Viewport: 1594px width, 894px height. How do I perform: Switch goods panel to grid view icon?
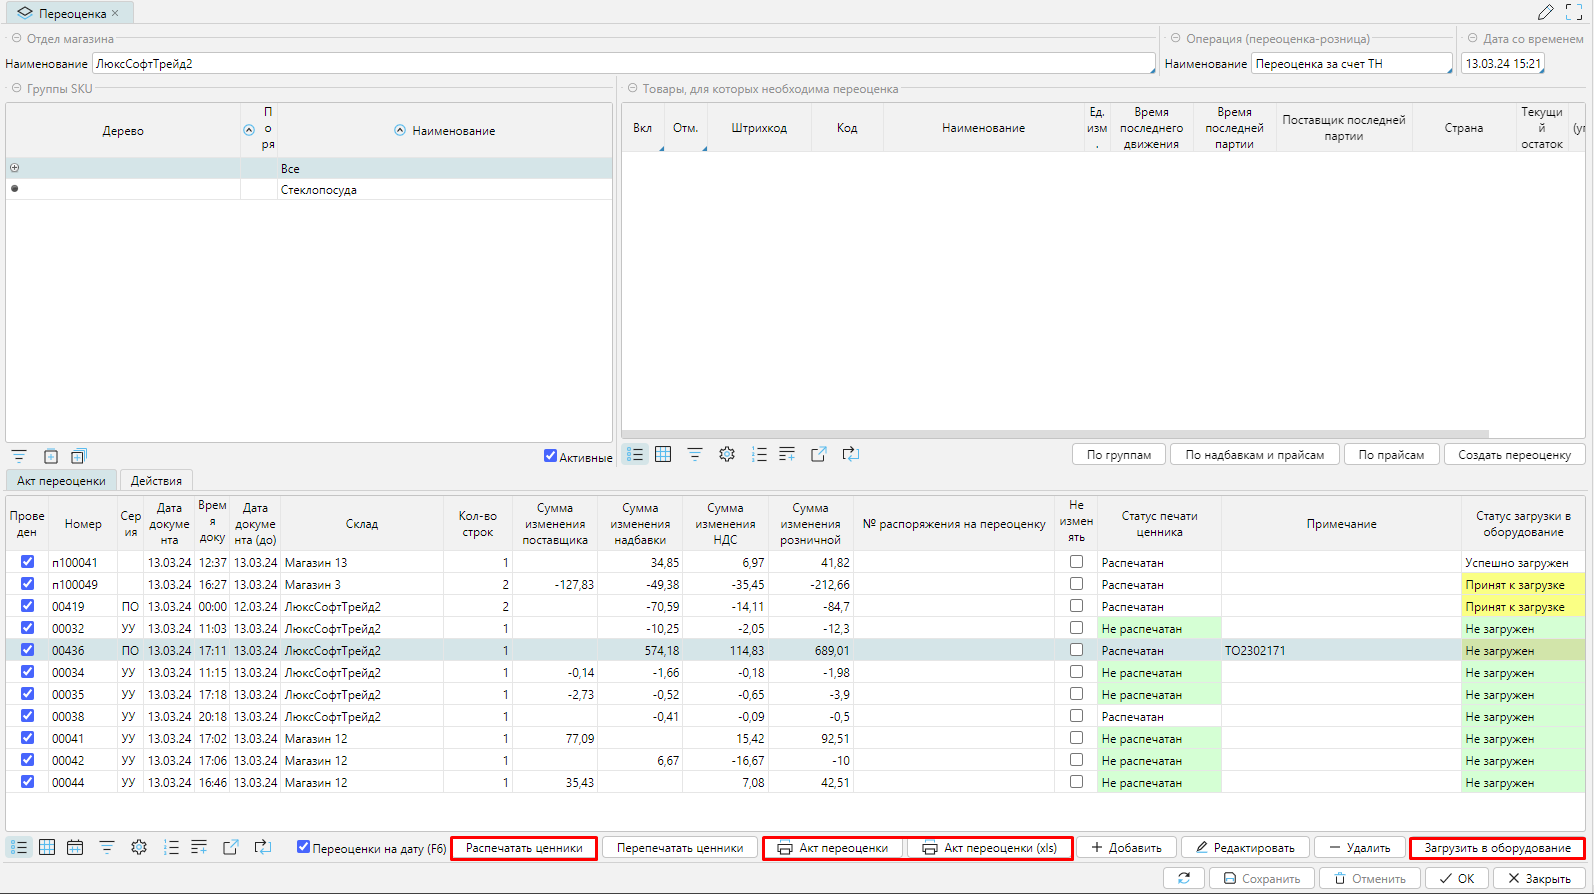tap(663, 454)
